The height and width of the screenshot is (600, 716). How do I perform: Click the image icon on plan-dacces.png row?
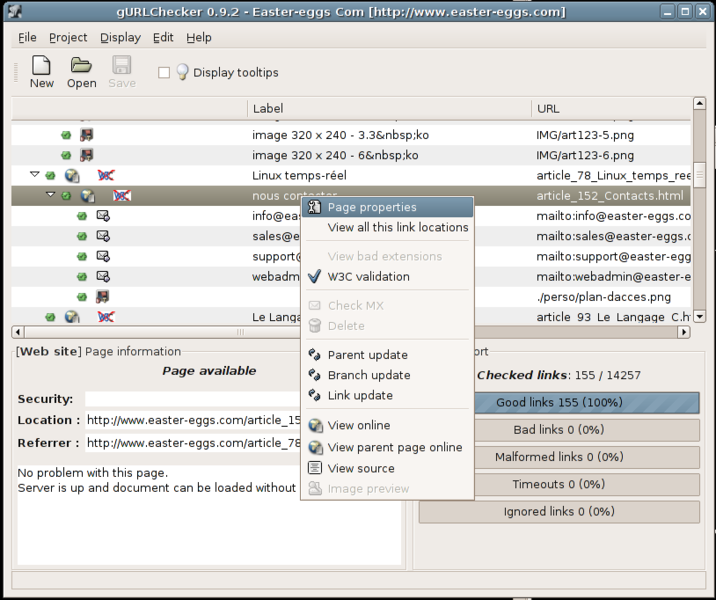coord(102,297)
